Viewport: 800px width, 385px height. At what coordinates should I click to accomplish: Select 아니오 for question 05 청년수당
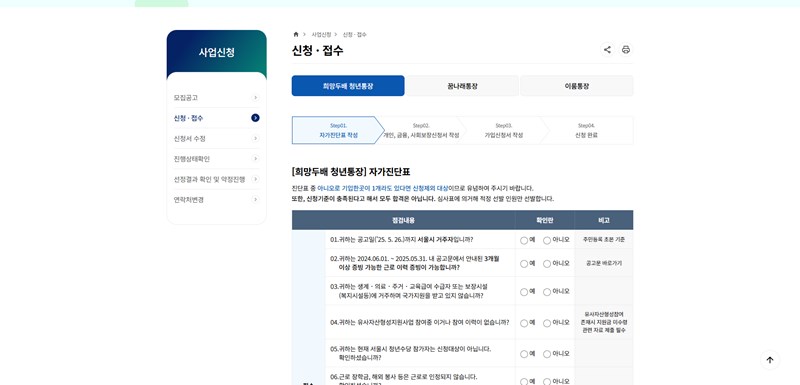[x=547, y=354]
